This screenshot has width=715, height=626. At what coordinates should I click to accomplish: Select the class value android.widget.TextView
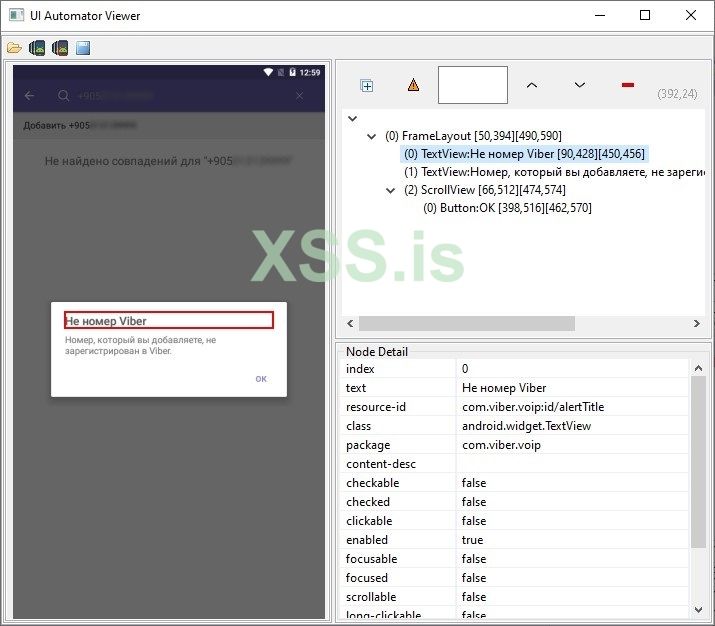click(x=526, y=426)
